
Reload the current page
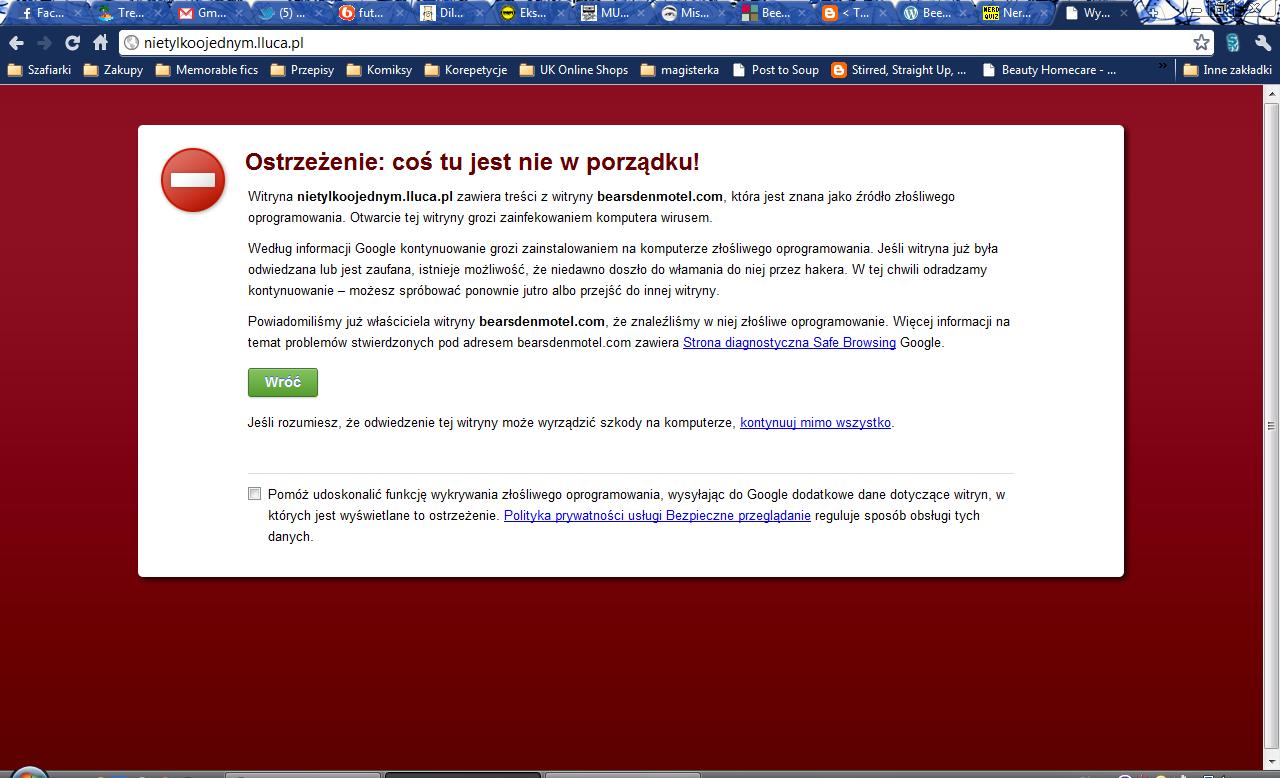72,43
